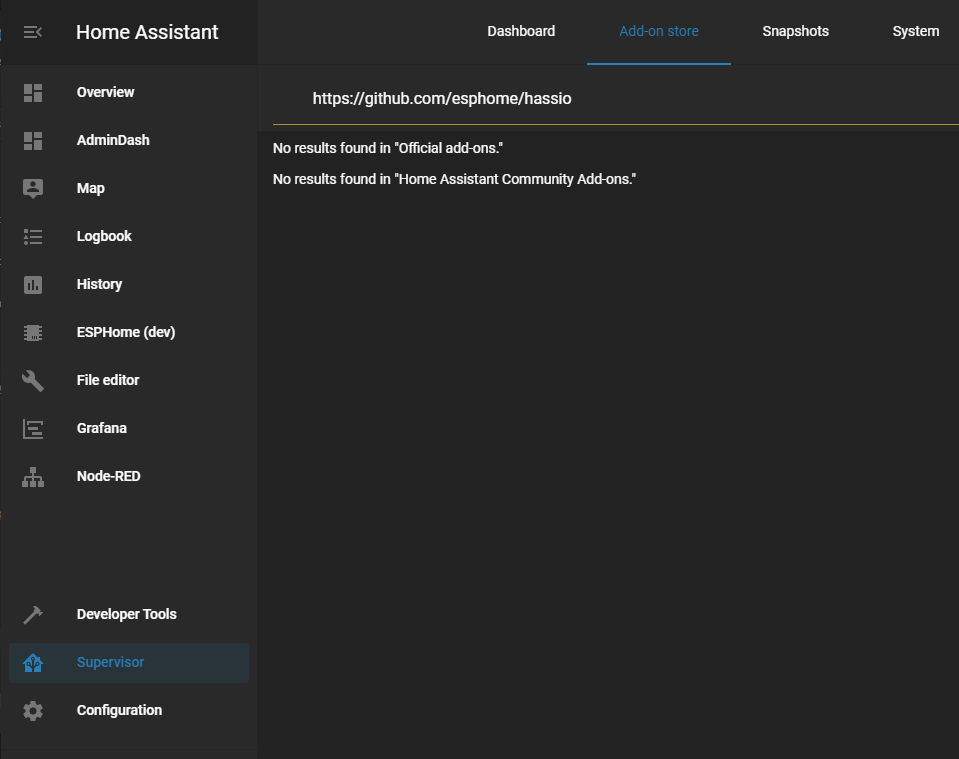This screenshot has width=959, height=759.
Task: Select the Map icon in the sidebar
Action: (x=33, y=188)
